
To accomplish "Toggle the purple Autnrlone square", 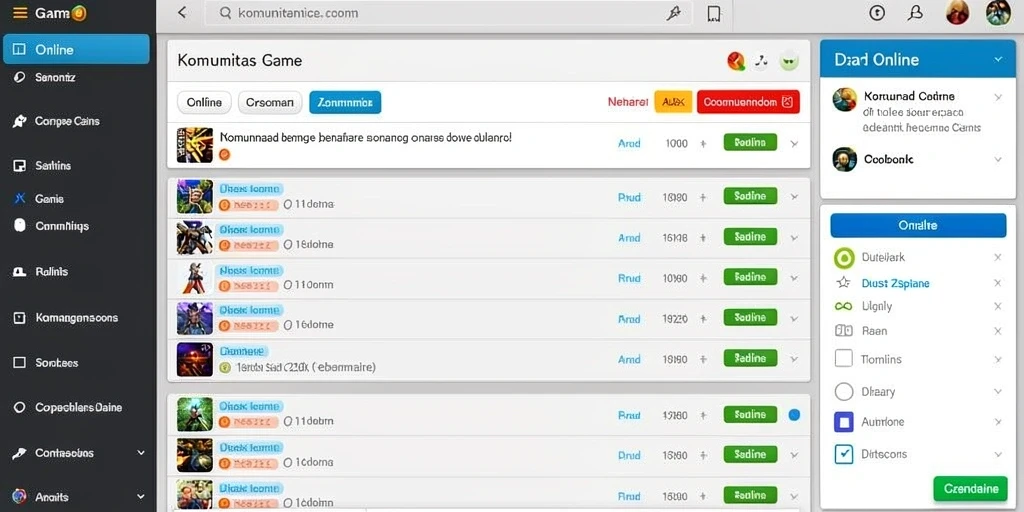I will 844,422.
